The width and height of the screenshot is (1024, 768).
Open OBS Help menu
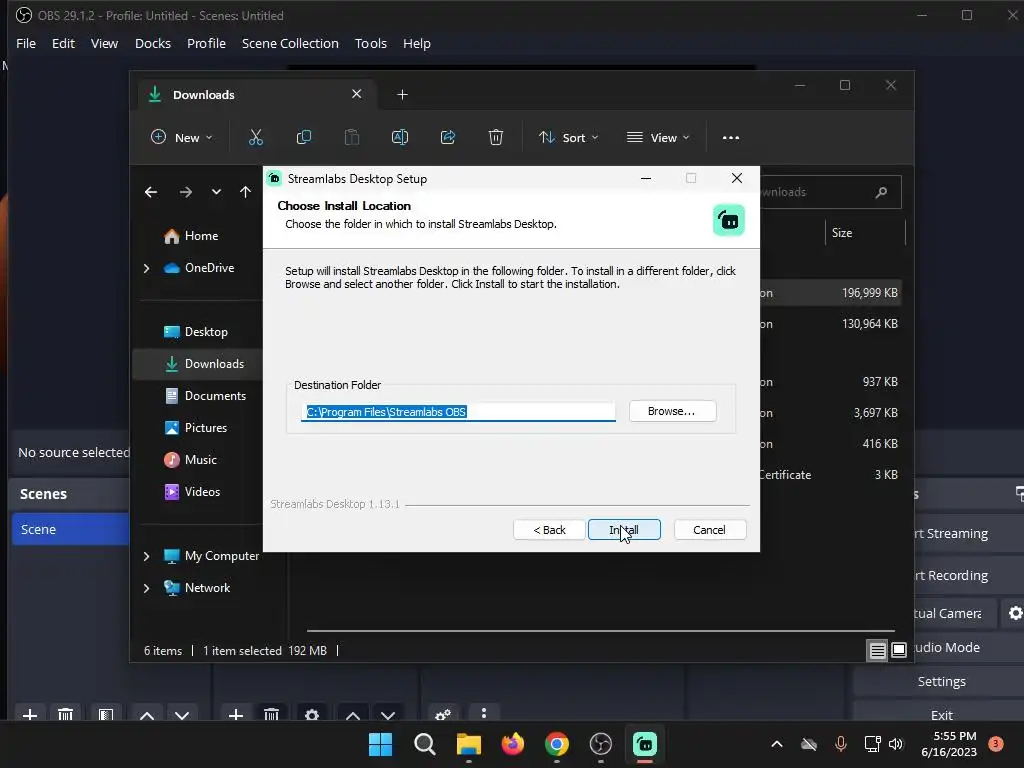(417, 44)
